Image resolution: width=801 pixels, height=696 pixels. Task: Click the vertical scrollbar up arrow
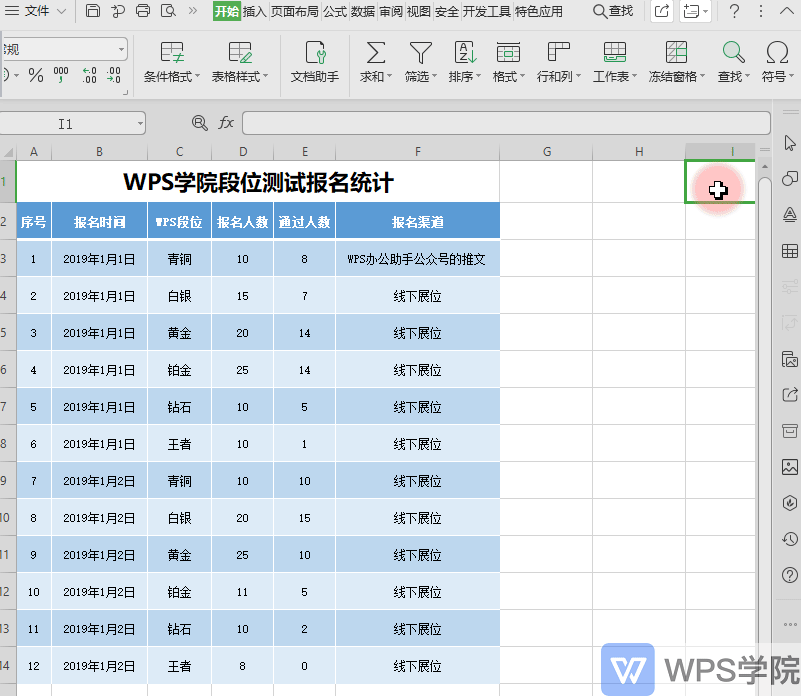[x=765, y=167]
